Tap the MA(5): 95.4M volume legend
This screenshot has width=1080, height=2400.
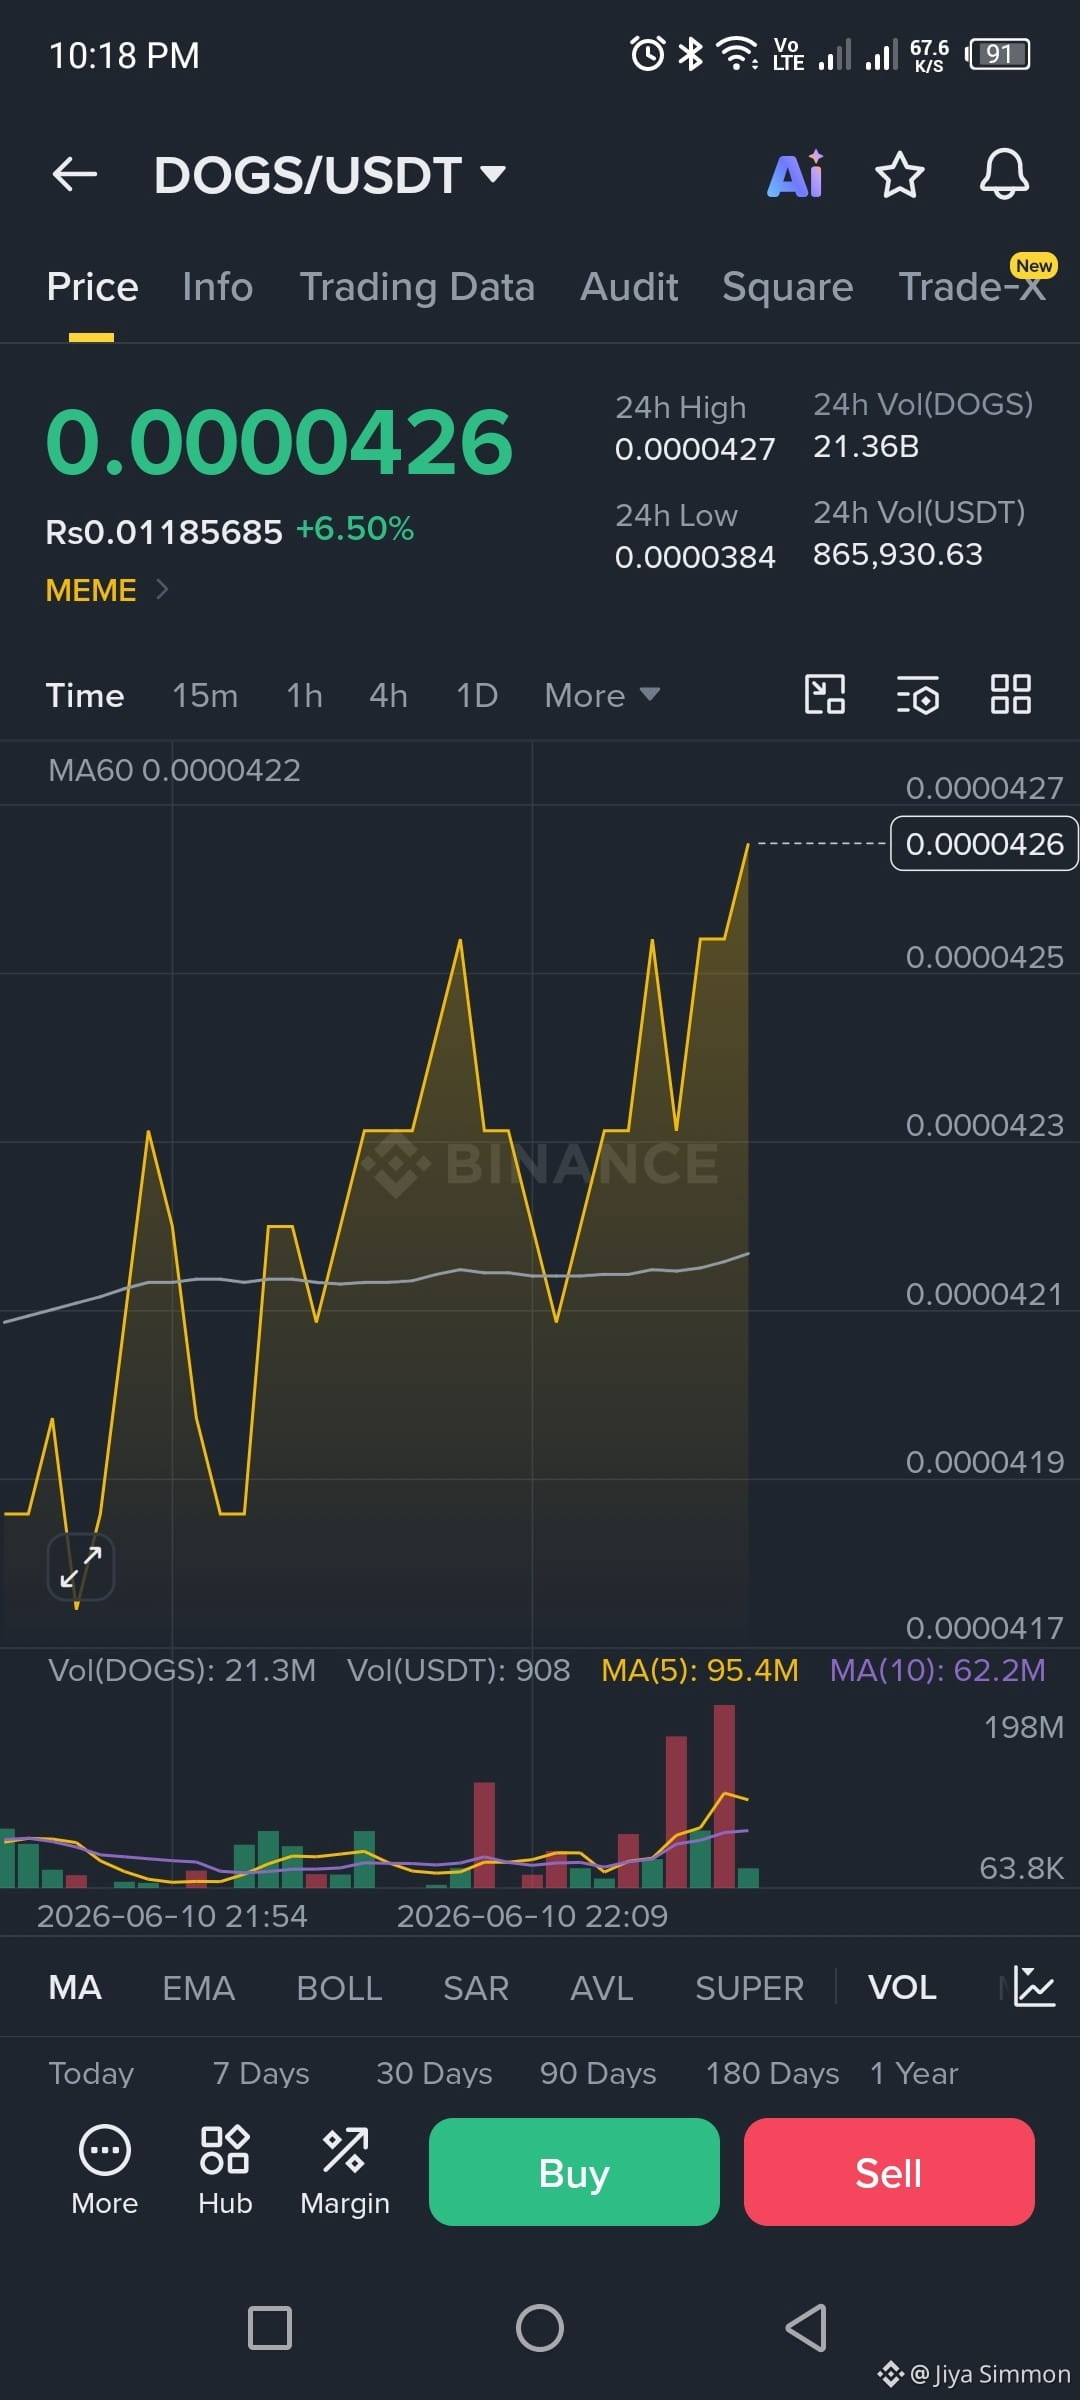click(x=700, y=1670)
